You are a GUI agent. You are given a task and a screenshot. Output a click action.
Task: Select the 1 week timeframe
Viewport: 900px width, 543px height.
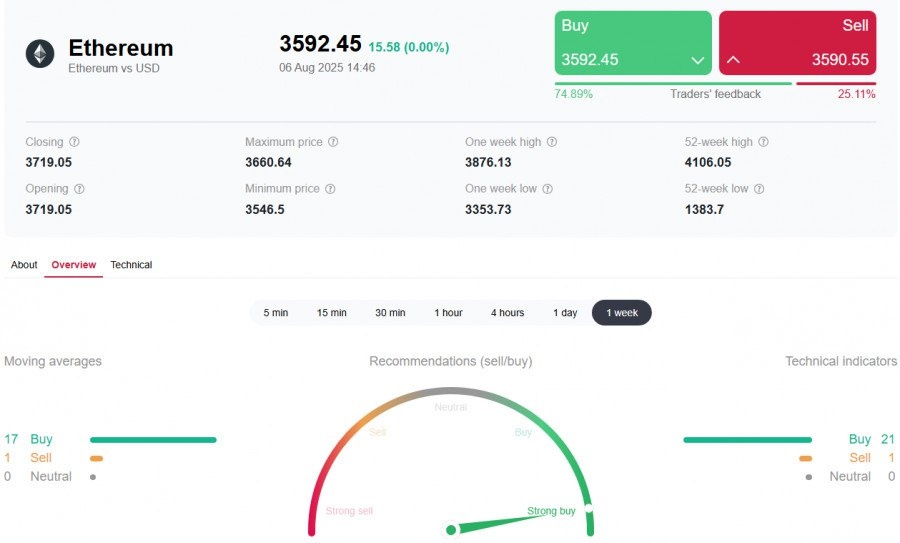click(622, 313)
